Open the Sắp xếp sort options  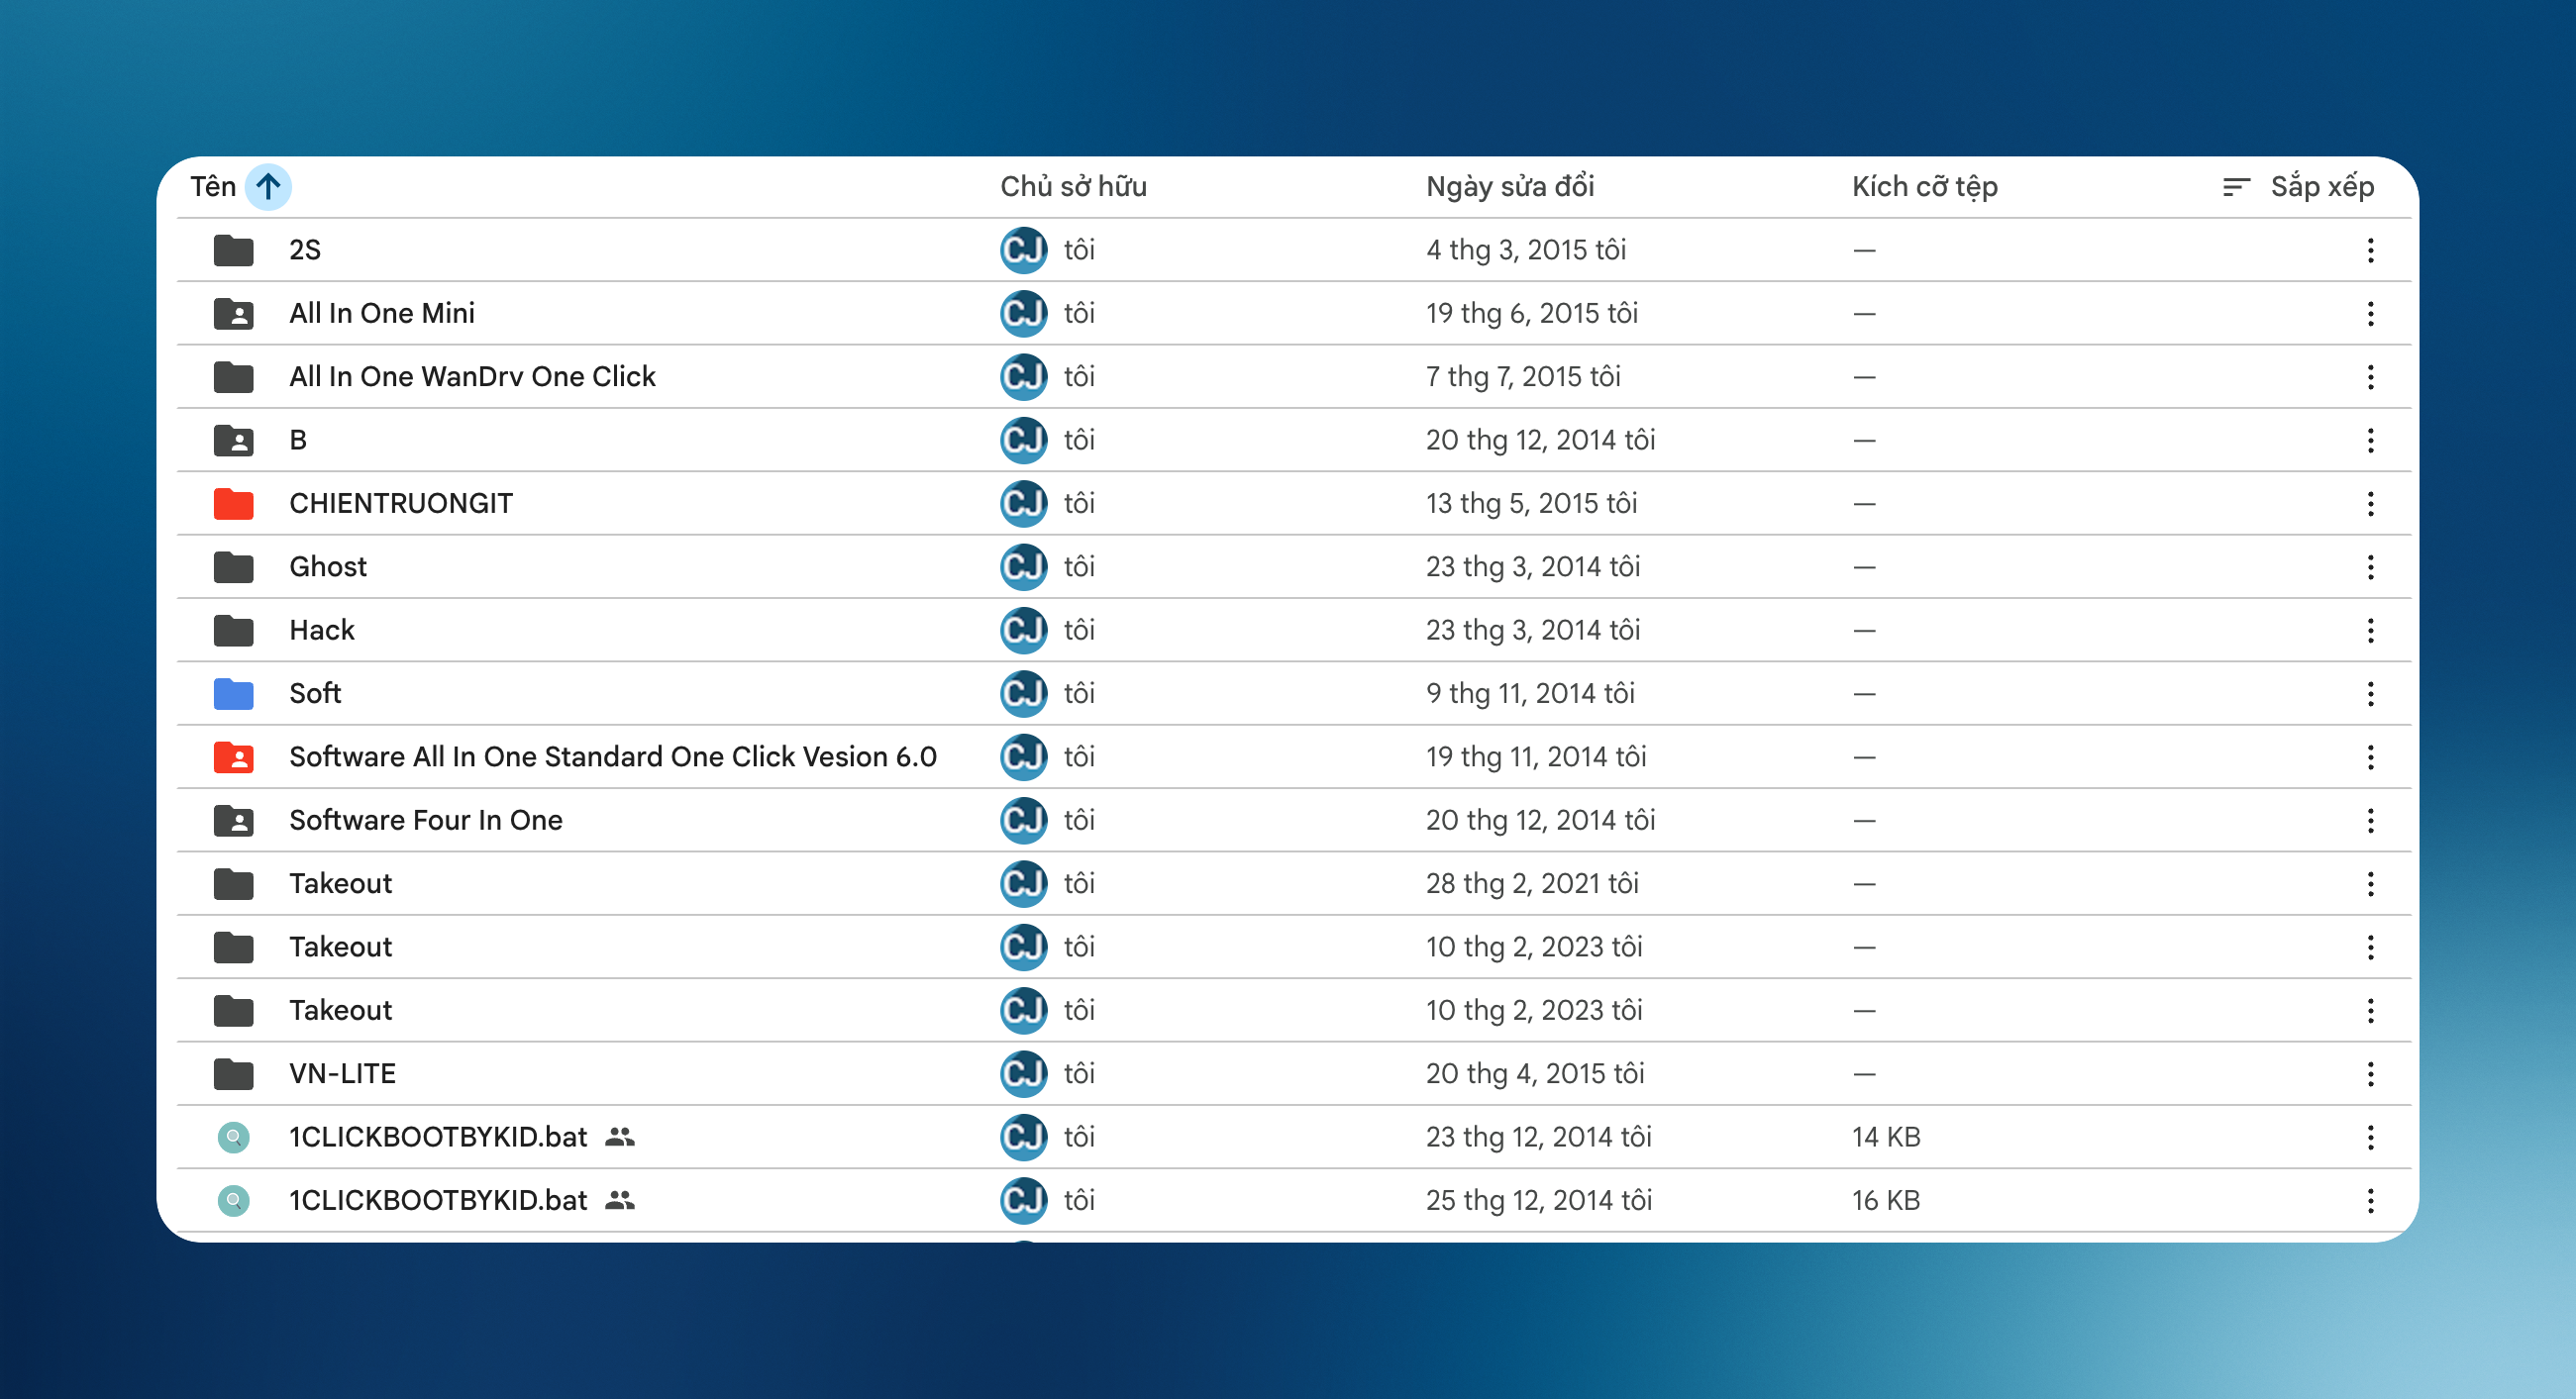coord(2297,186)
